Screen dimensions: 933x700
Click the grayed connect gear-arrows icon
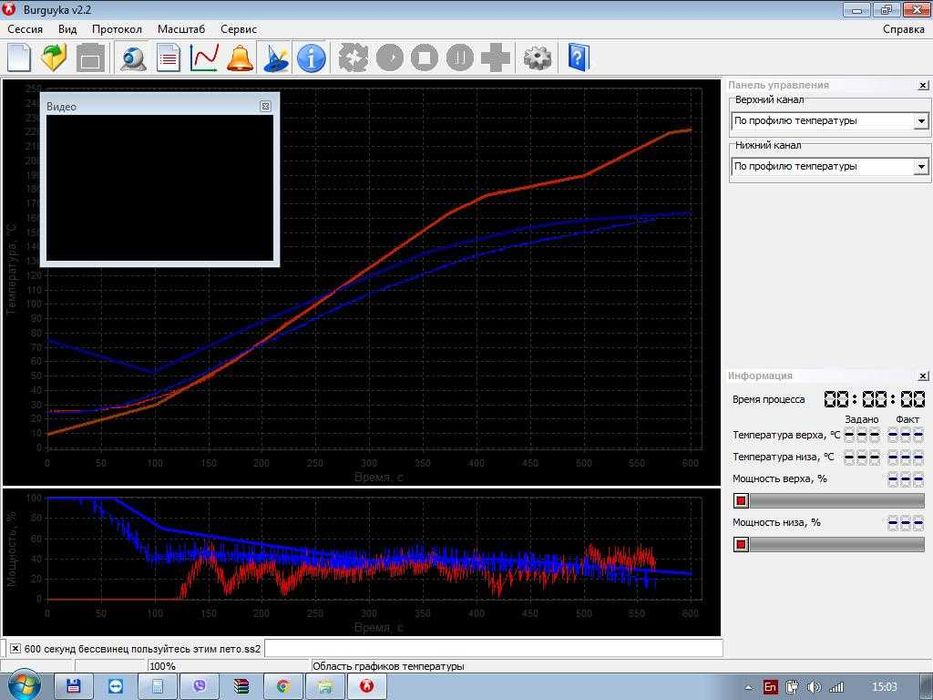[x=353, y=58]
